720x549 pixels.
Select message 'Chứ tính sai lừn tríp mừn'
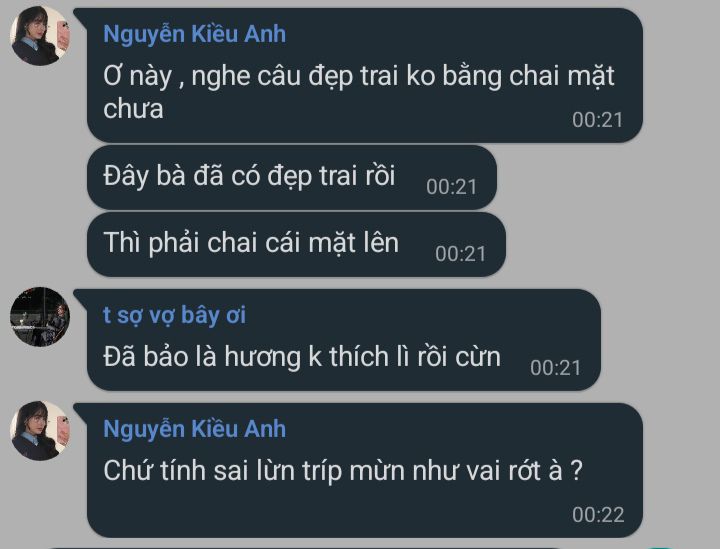[365, 471]
